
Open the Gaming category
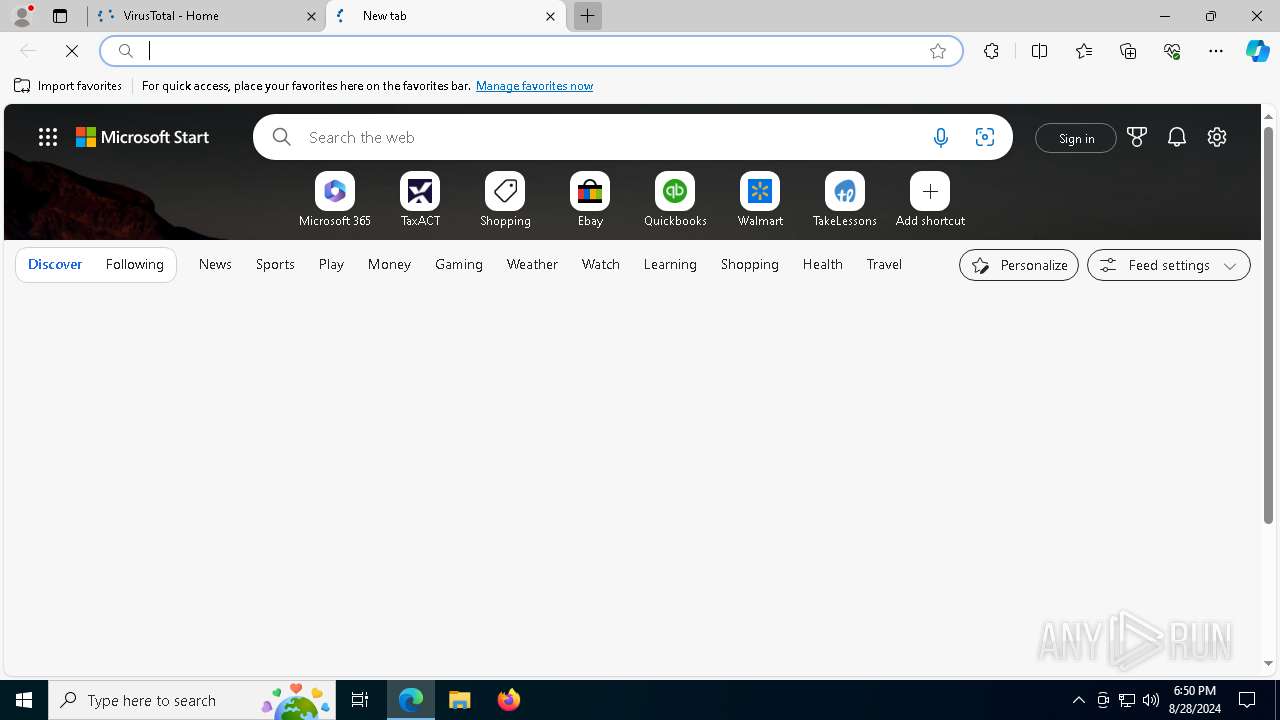(x=459, y=264)
